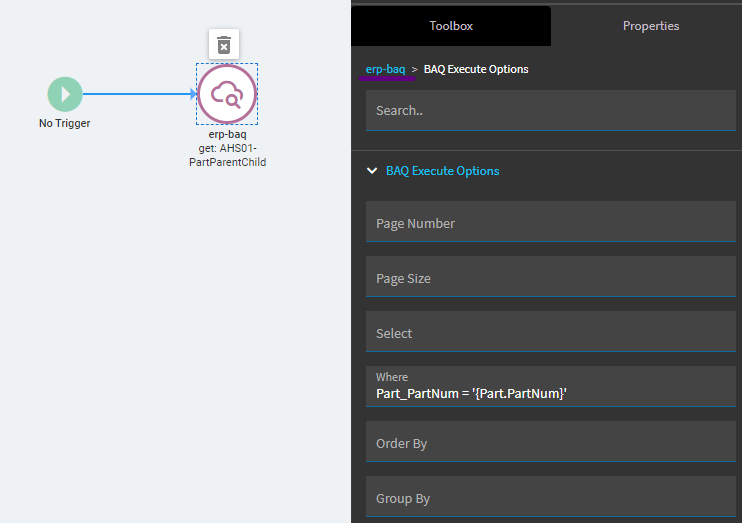Switch to the Toolbox tab
742x523 pixels.
(x=451, y=26)
